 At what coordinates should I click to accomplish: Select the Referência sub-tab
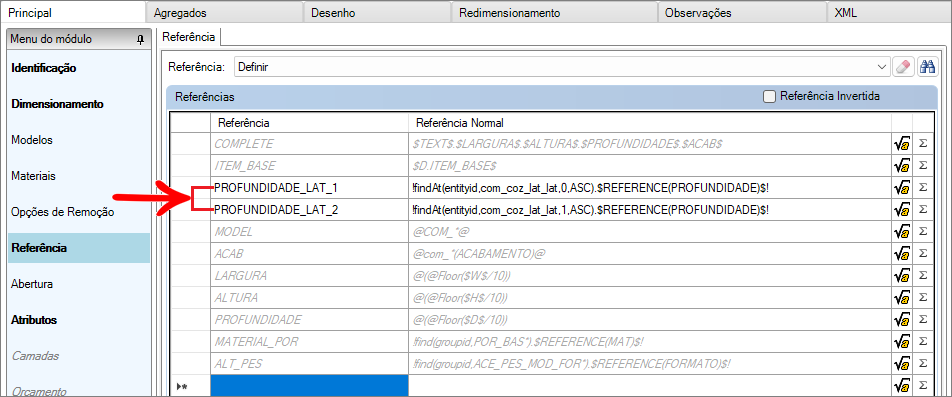(x=188, y=37)
